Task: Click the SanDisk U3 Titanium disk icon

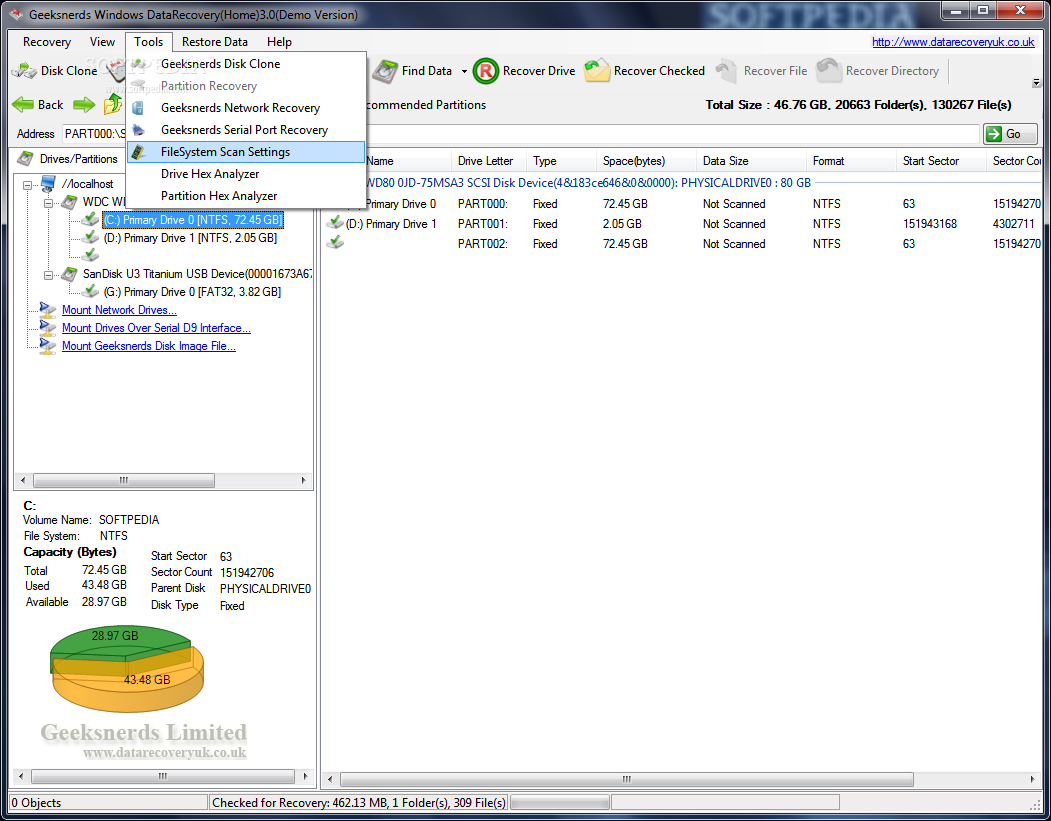Action: pyautogui.click(x=69, y=273)
